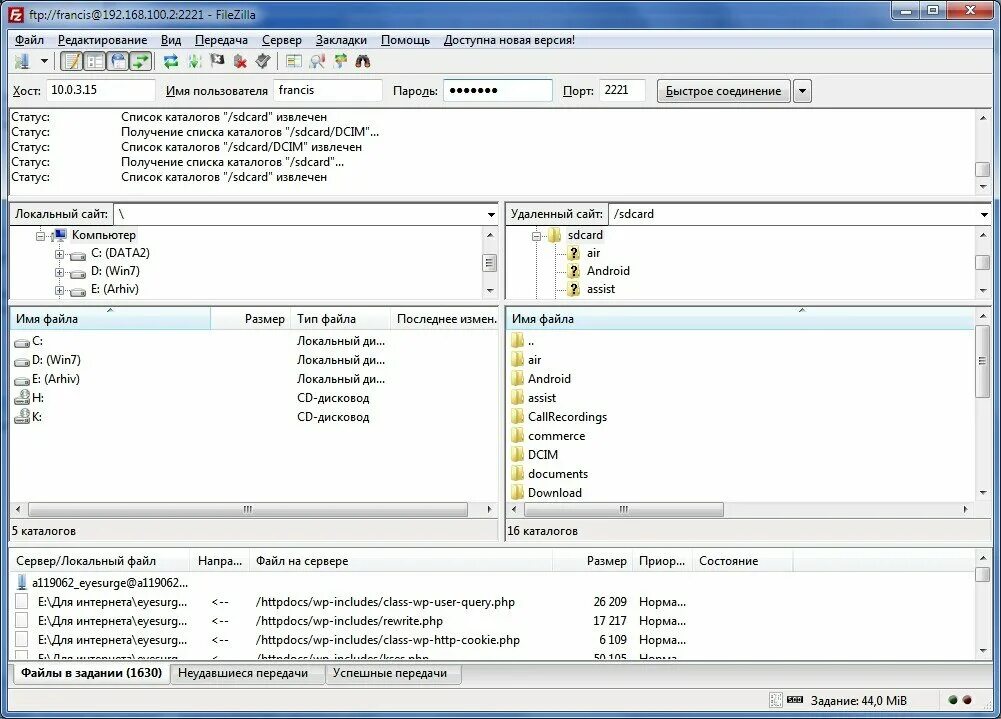Click the Хост input field

pyautogui.click(x=101, y=90)
